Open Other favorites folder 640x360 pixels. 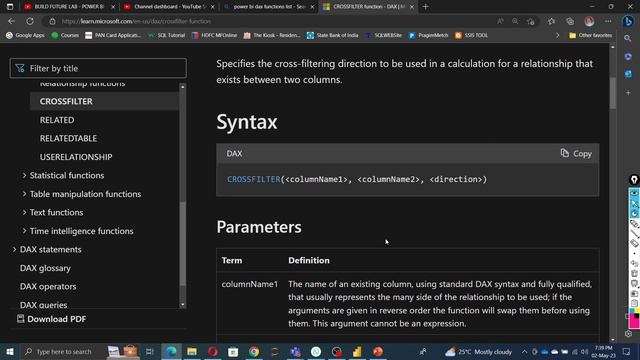[590, 36]
